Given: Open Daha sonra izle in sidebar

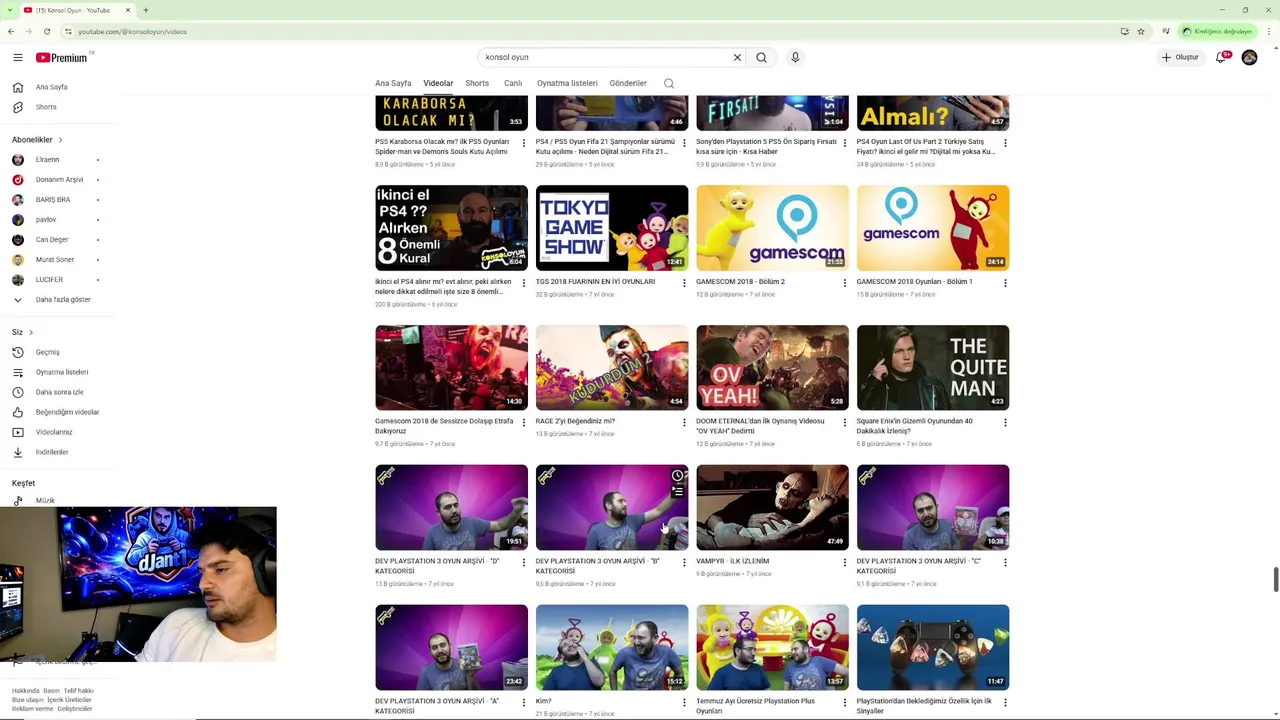Looking at the screenshot, I should click(x=58, y=392).
